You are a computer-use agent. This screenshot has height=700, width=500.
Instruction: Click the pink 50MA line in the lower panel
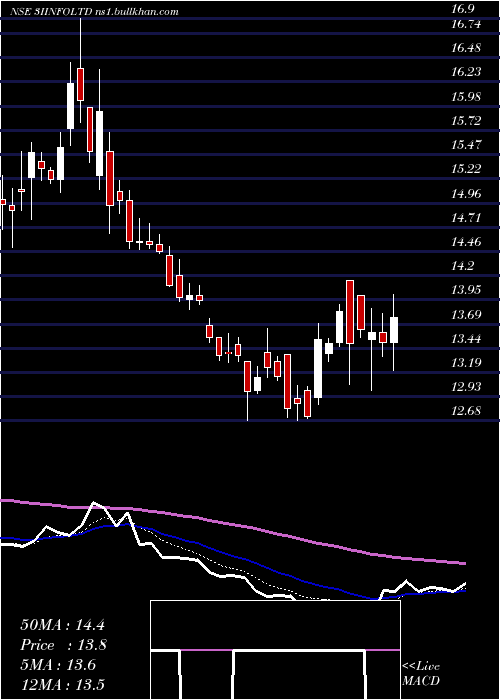[x=232, y=524]
